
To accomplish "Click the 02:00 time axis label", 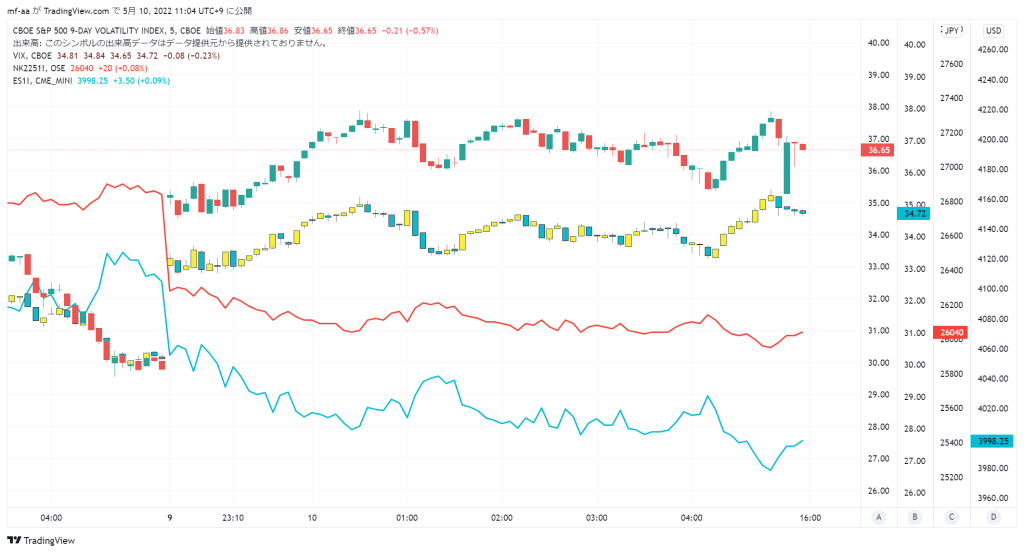I will click(x=502, y=518).
